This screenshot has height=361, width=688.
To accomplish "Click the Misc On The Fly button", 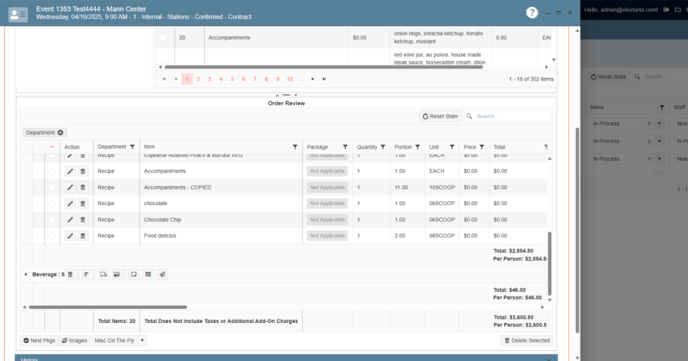I will pyautogui.click(x=115, y=340).
